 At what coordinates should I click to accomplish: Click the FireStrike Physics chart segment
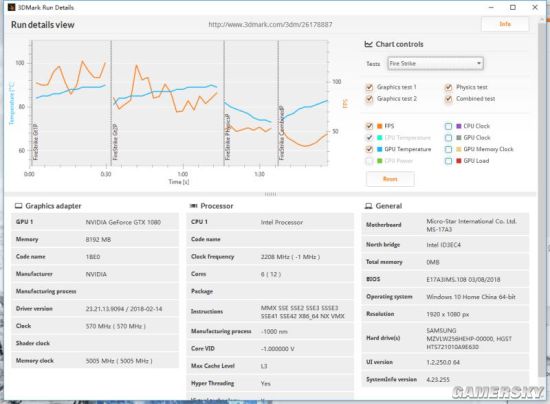(x=251, y=103)
